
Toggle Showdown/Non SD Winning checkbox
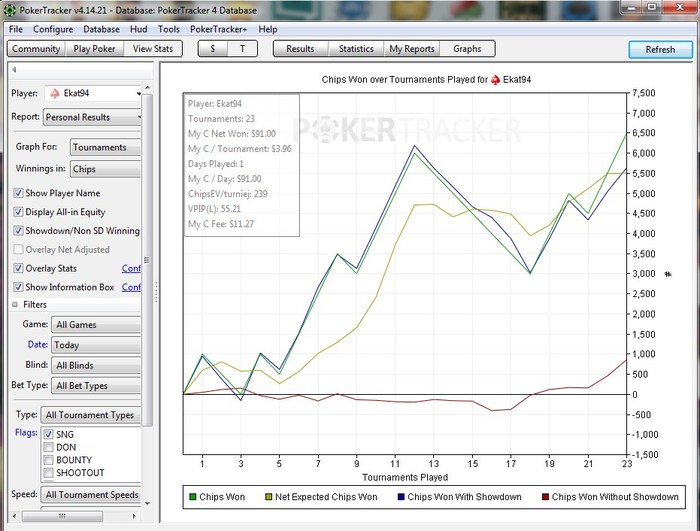click(18, 231)
